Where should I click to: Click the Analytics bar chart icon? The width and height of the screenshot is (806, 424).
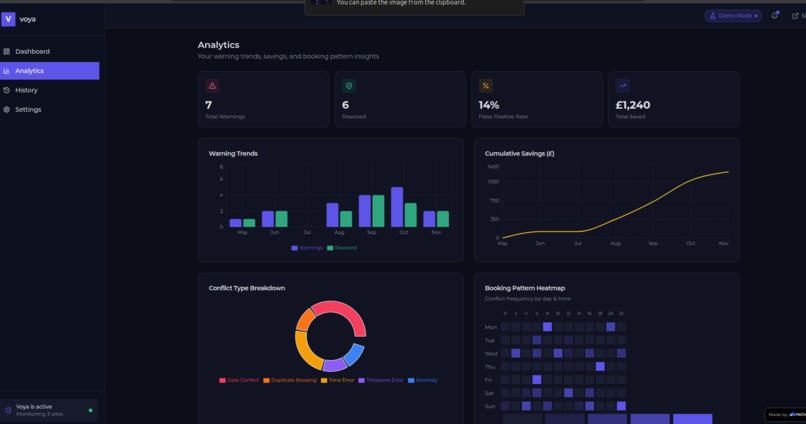[x=7, y=71]
